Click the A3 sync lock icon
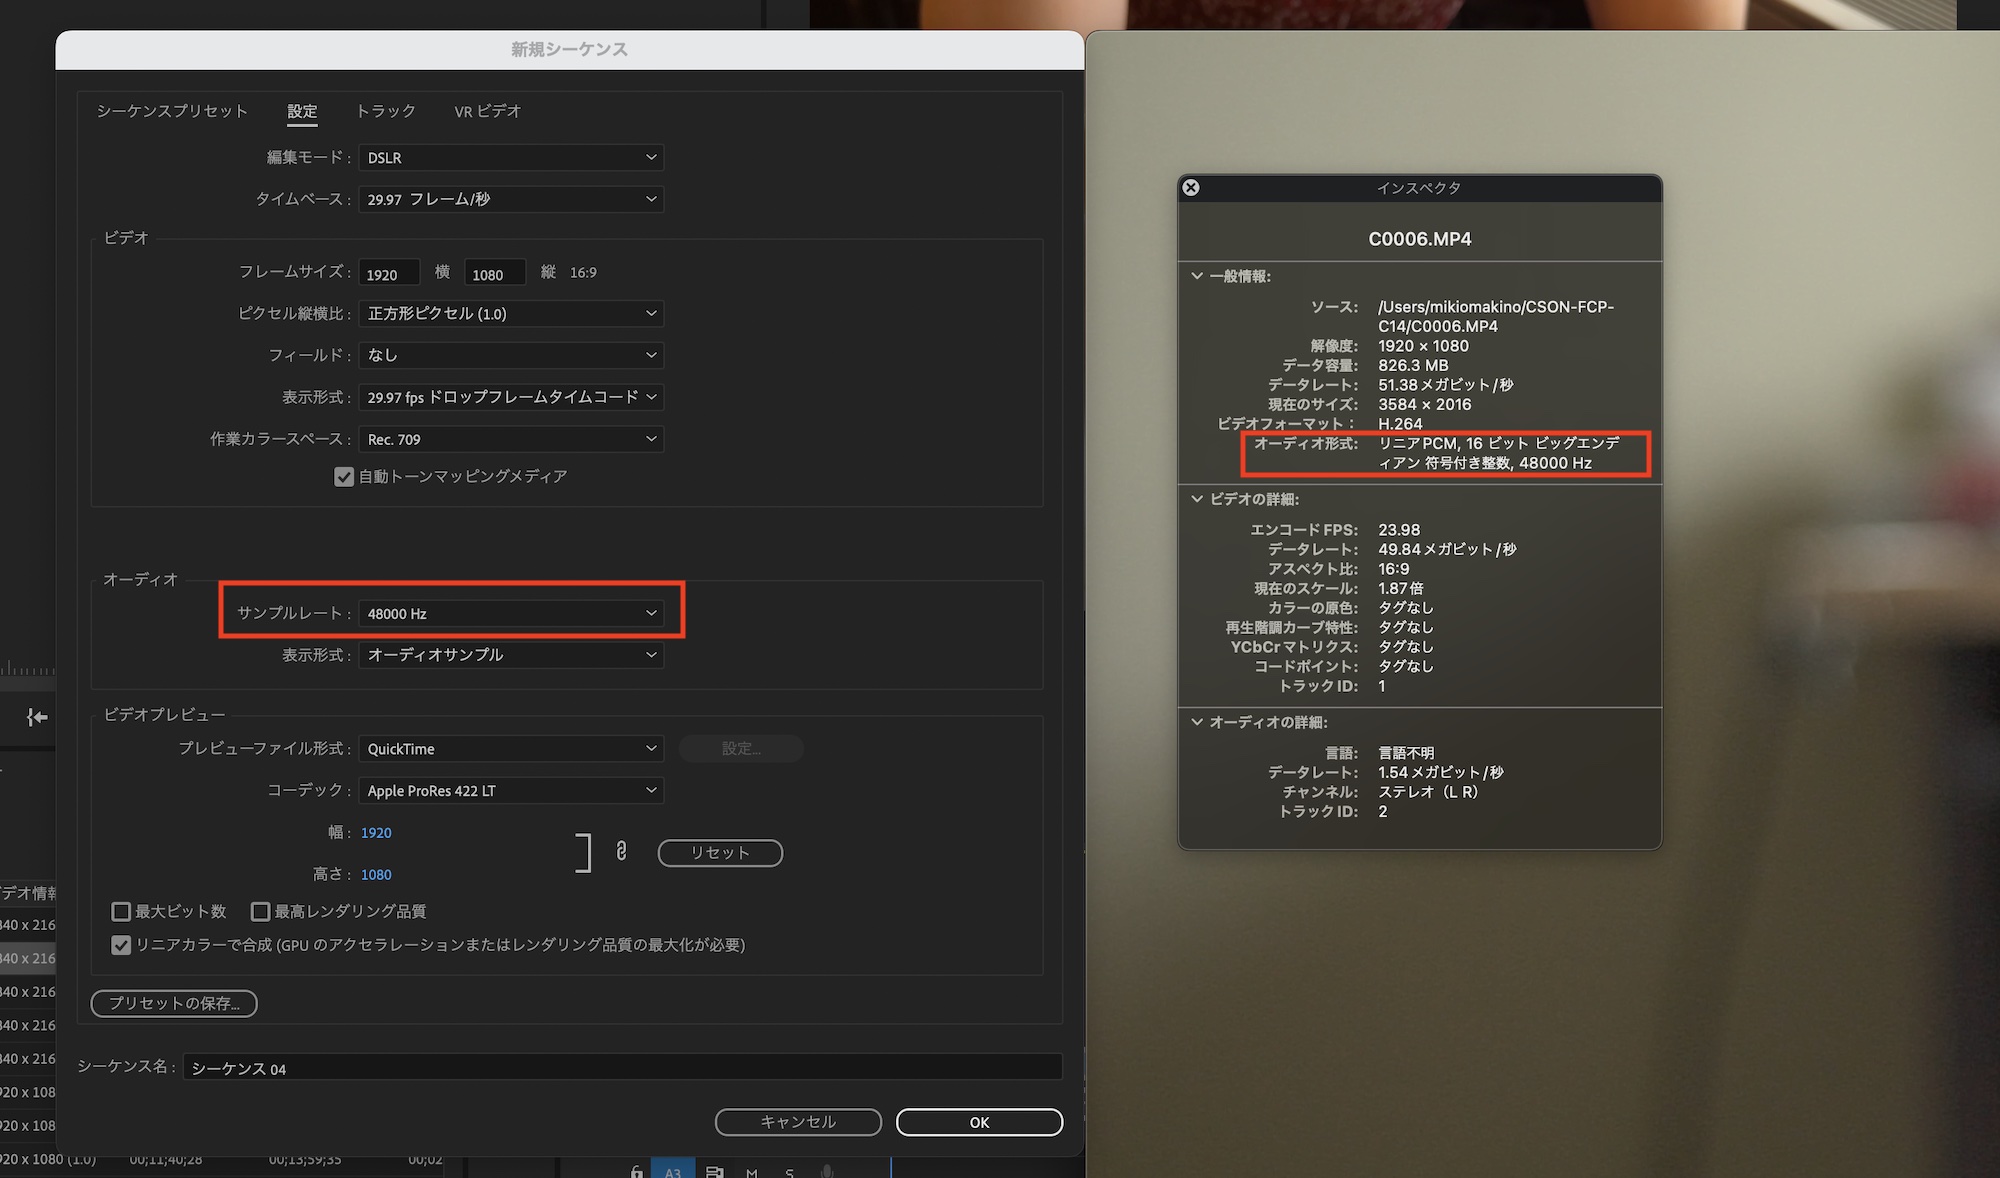This screenshot has width=2000, height=1178. (x=714, y=1171)
